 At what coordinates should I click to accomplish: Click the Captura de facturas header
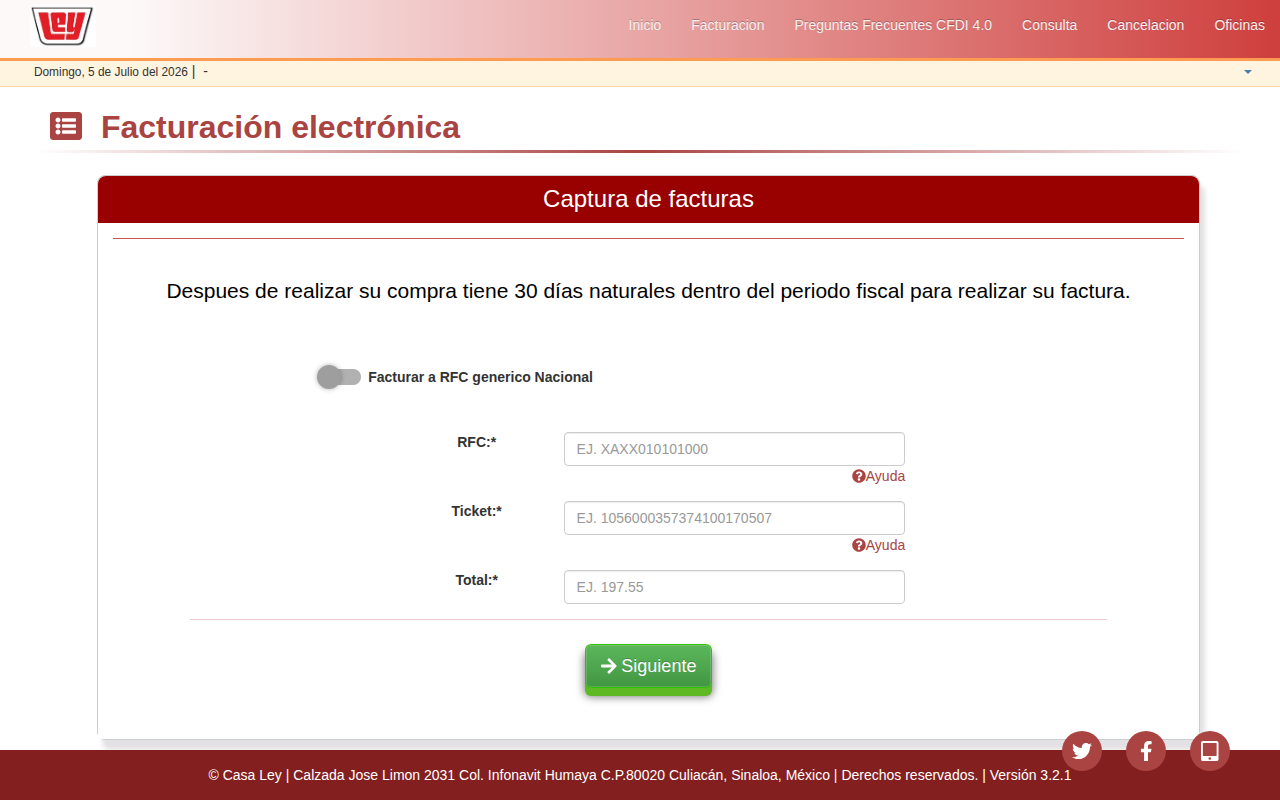point(648,199)
